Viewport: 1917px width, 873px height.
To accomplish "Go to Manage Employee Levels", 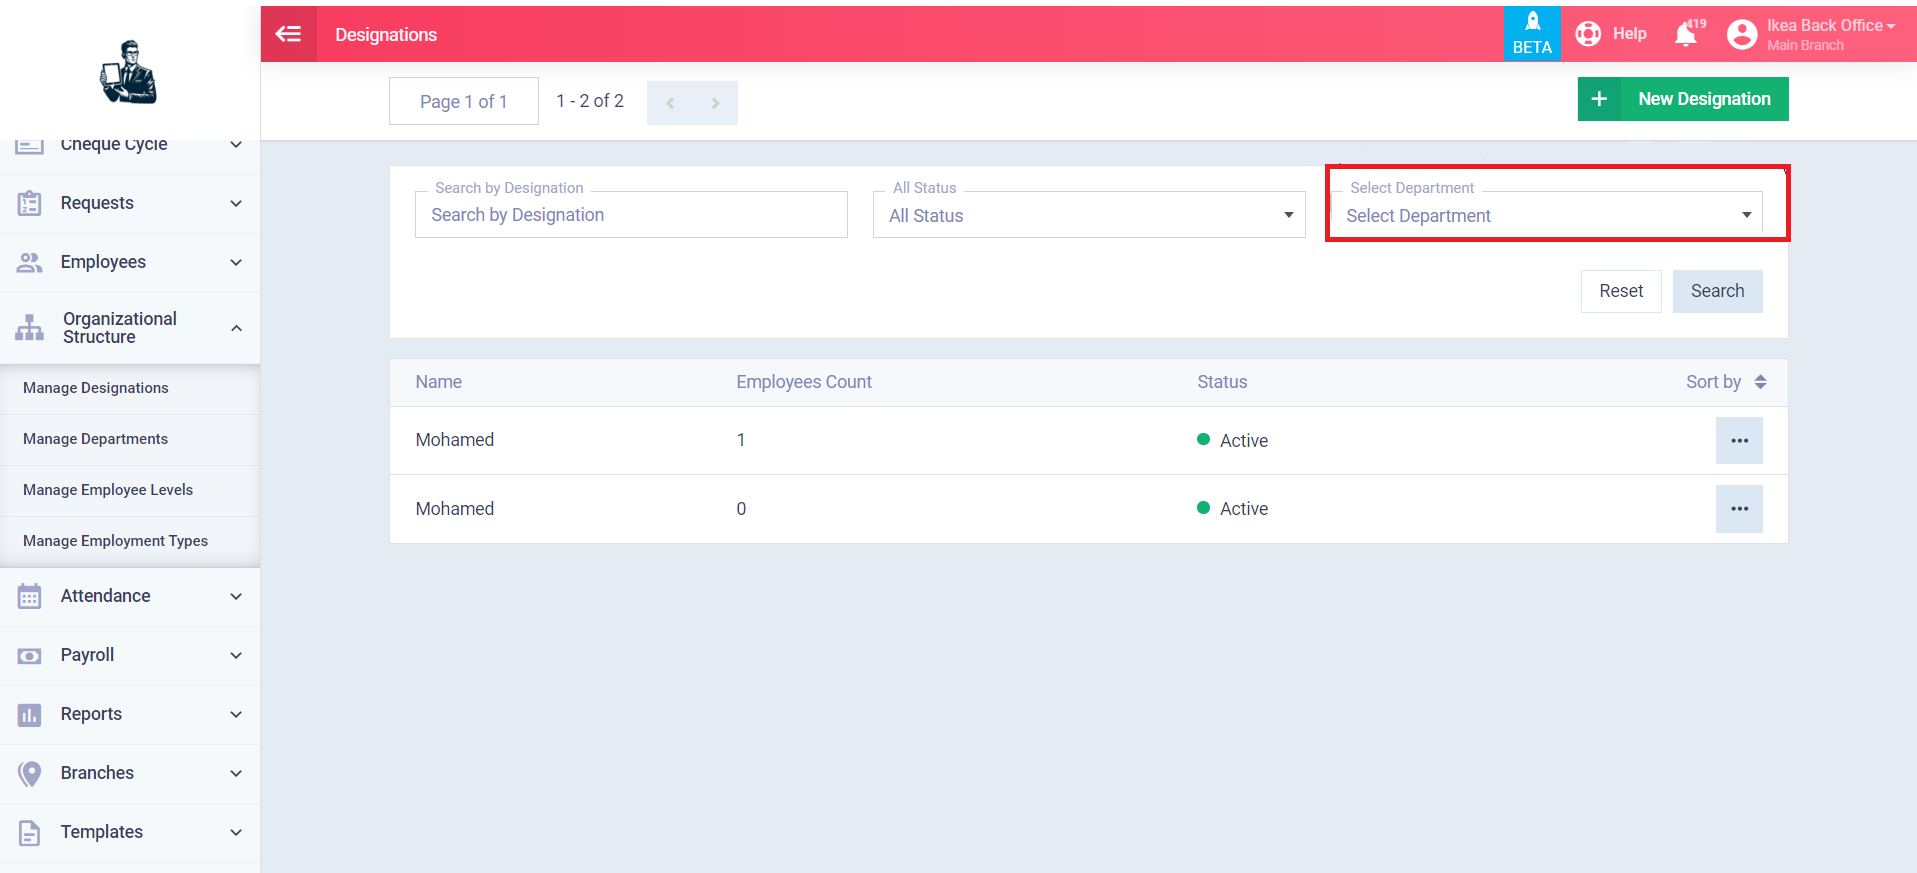I will coord(108,490).
